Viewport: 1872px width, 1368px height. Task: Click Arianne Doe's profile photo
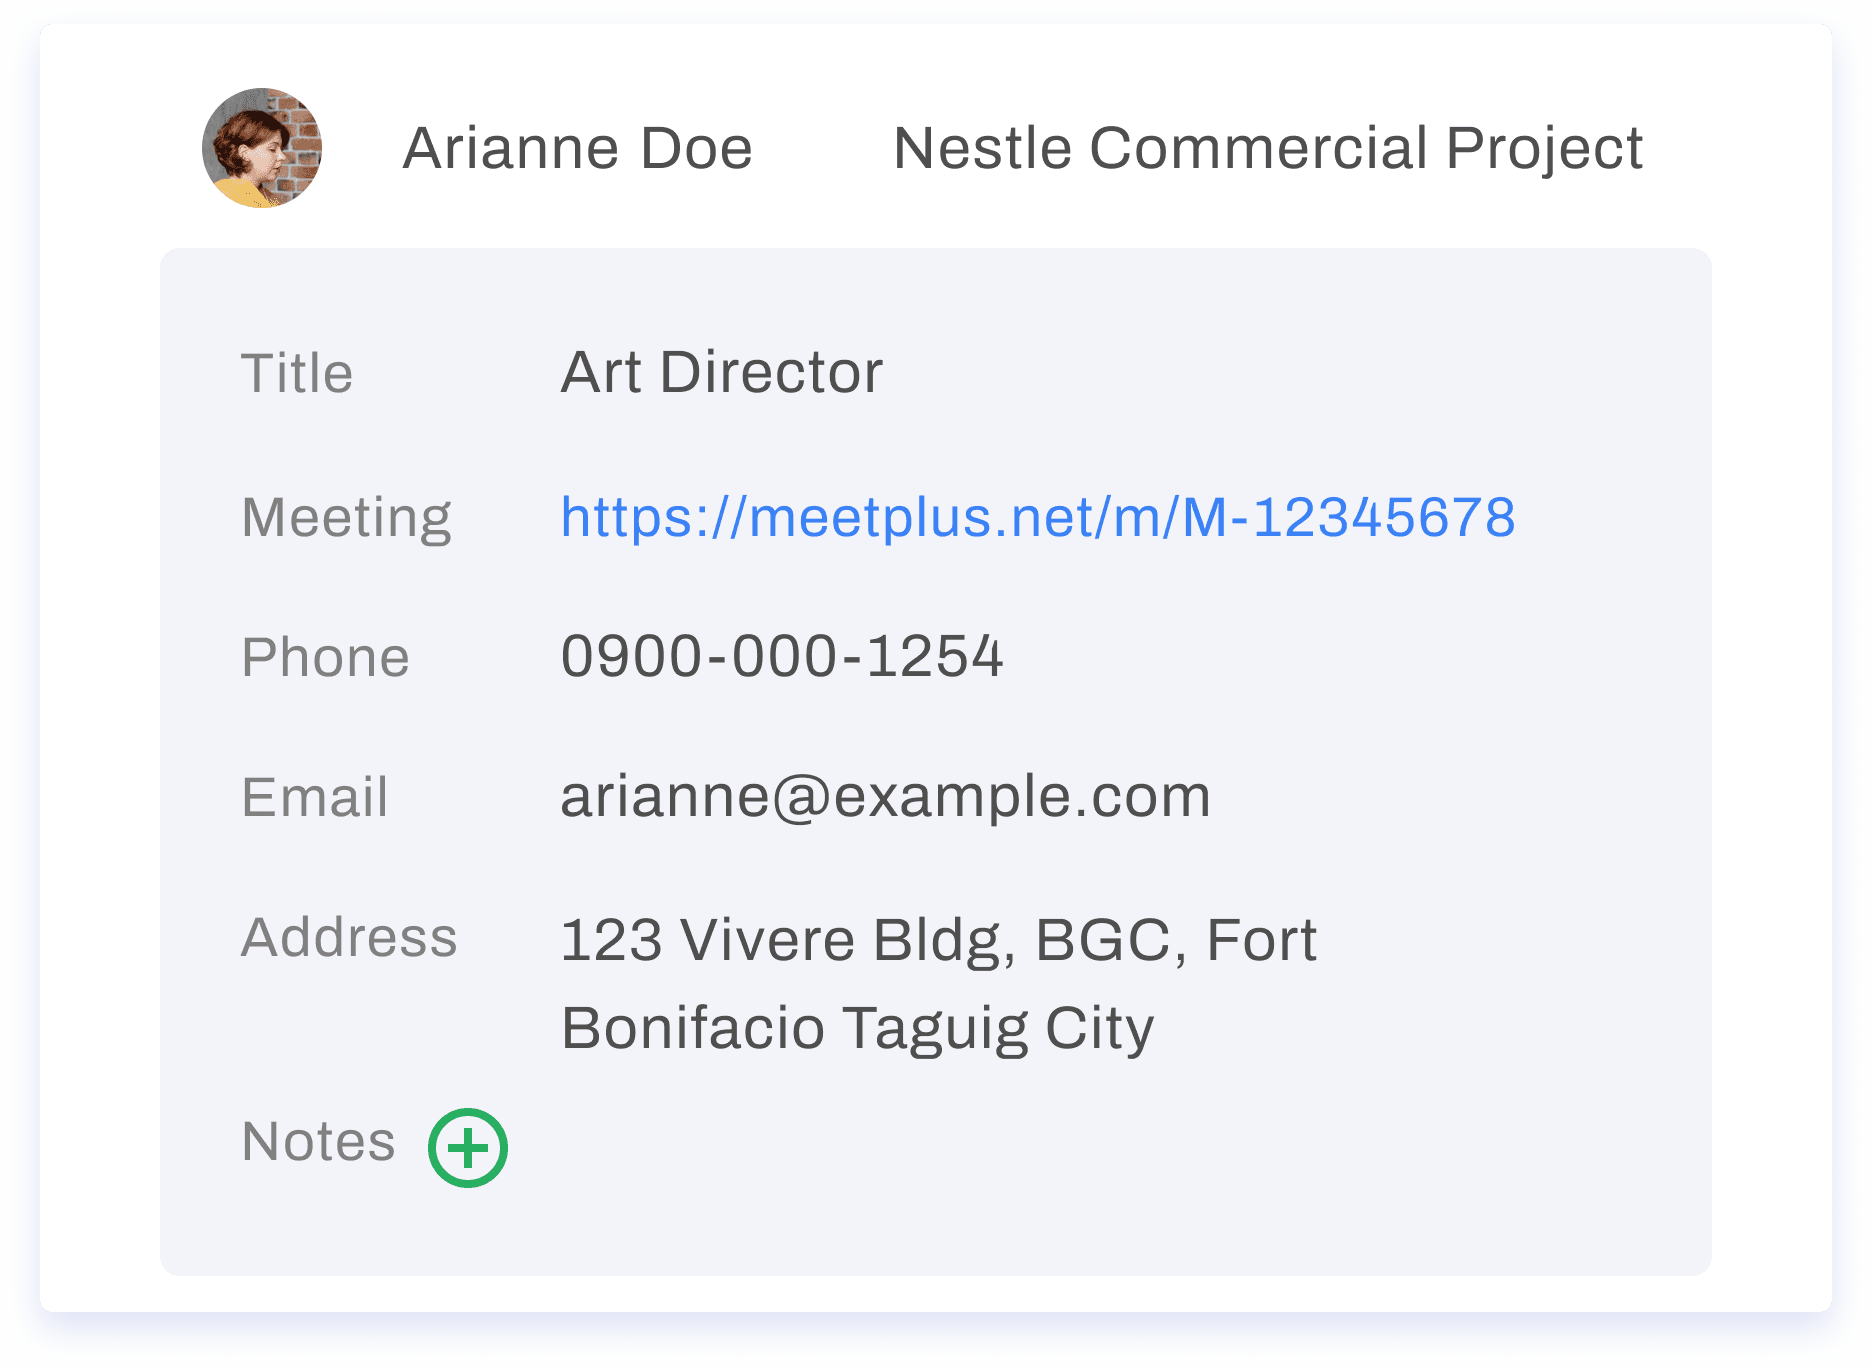(x=262, y=148)
